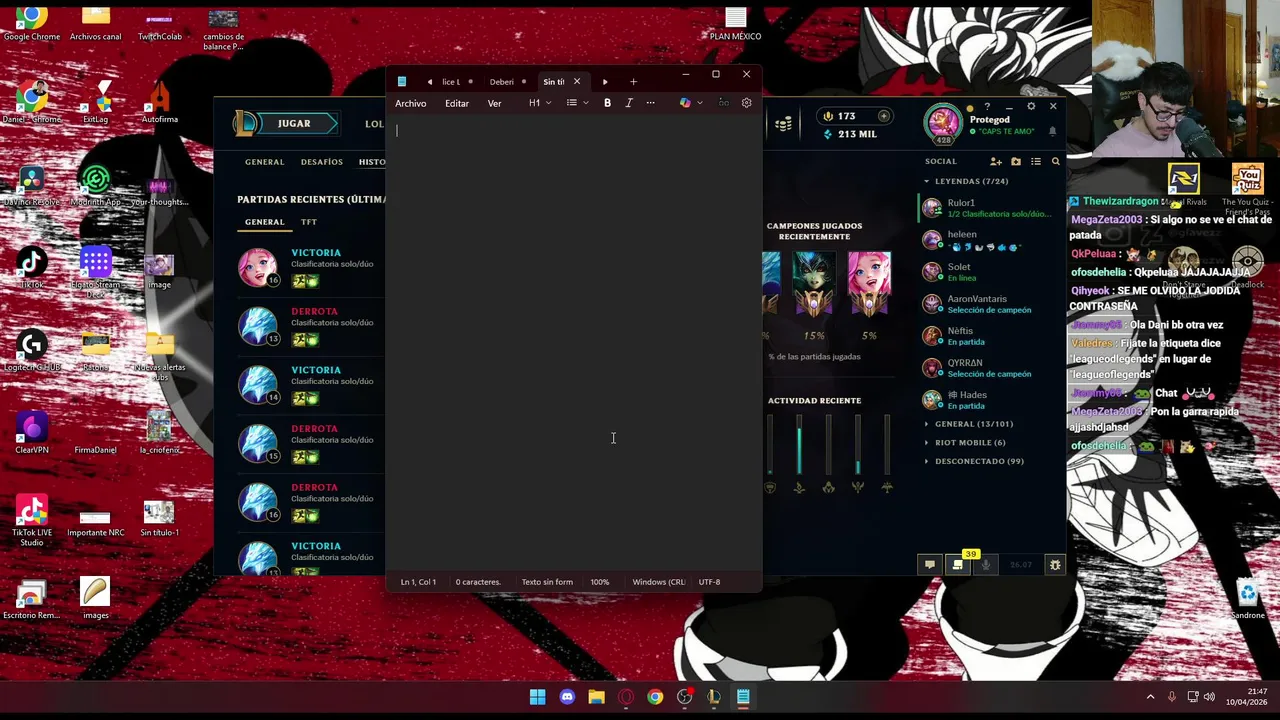Select friend AaronVantaris in friends list
1280x720 pixels.
tap(990, 304)
